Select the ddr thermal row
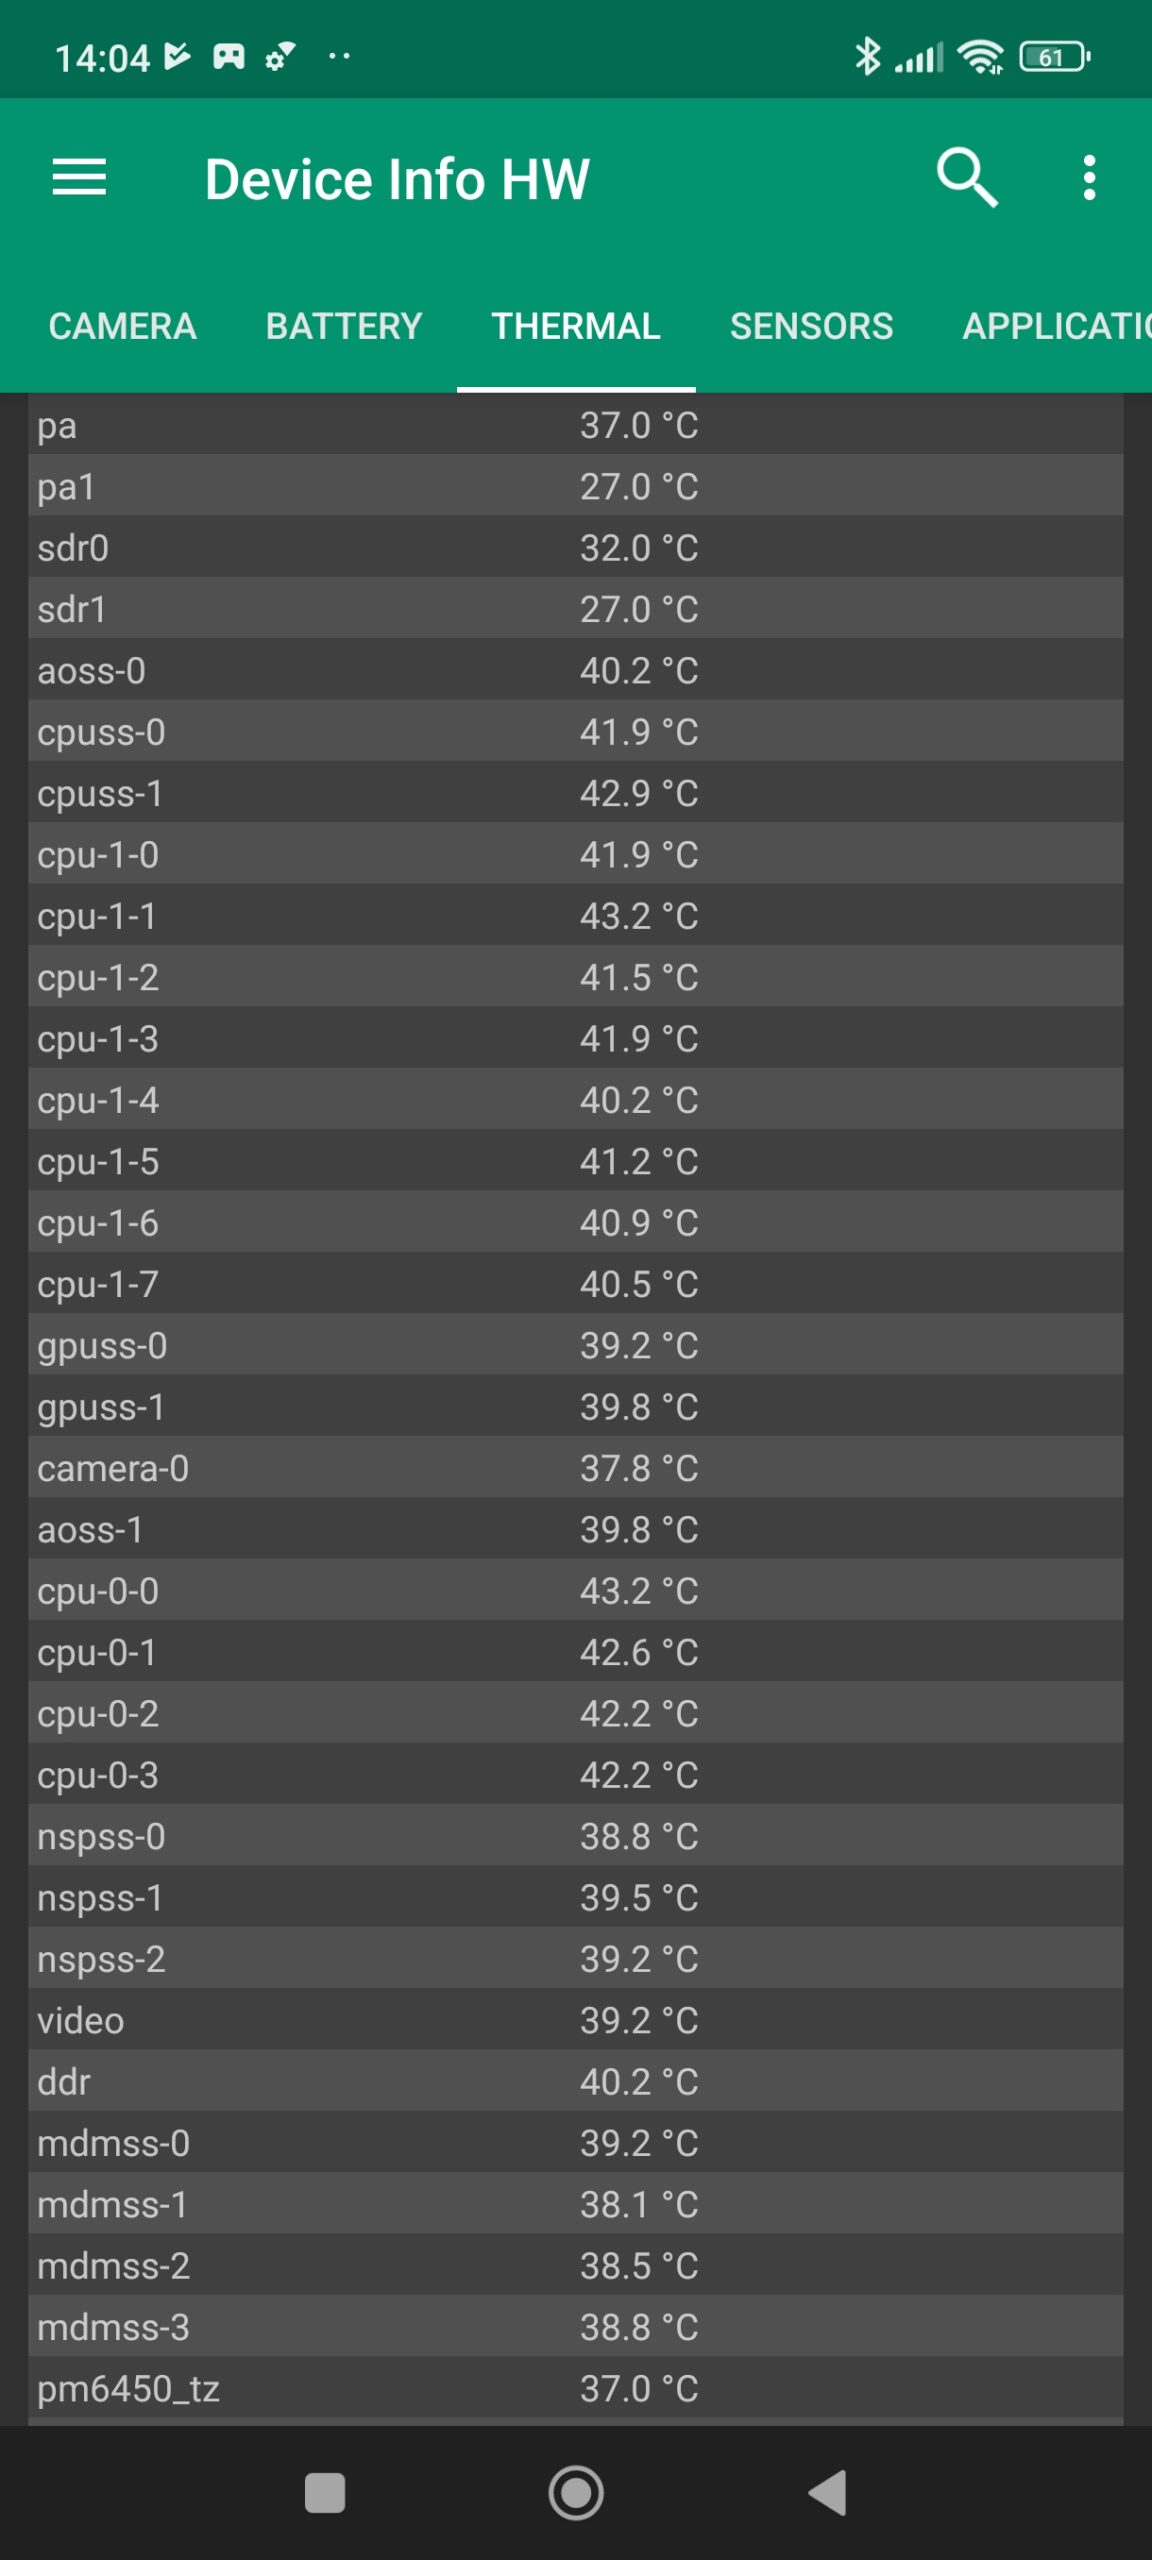1152x2560 pixels. 575,2081
